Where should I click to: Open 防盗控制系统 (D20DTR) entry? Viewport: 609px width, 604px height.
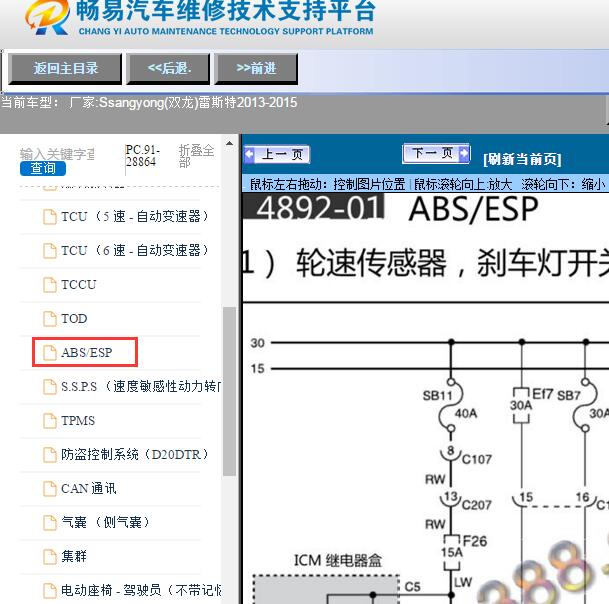point(135,454)
